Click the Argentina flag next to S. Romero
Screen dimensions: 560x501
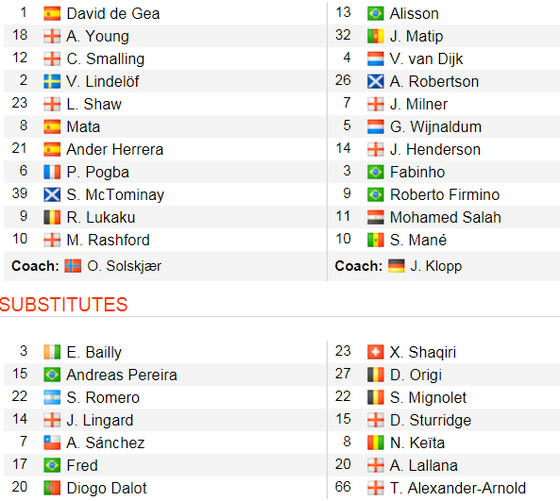[52, 397]
